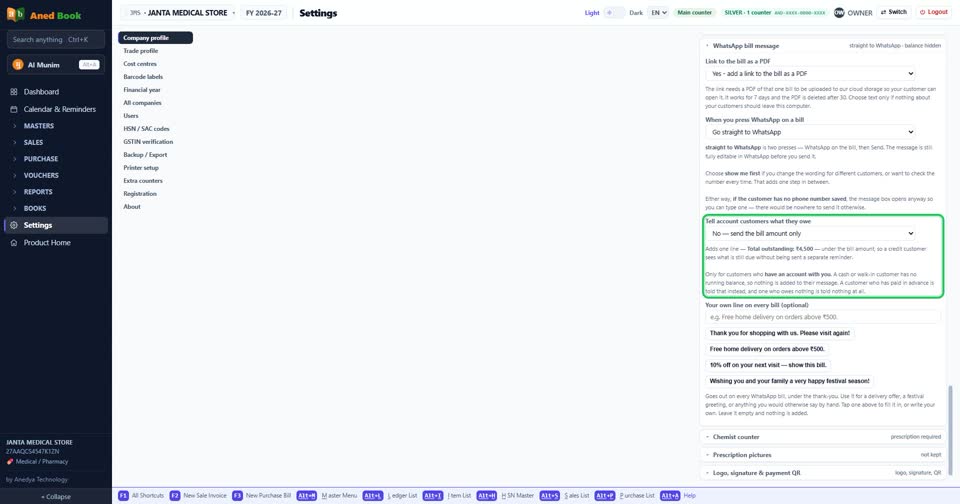This screenshot has height=504, width=960.
Task: Collapse the WhatsApp bill message section
Action: [x=823, y=46]
